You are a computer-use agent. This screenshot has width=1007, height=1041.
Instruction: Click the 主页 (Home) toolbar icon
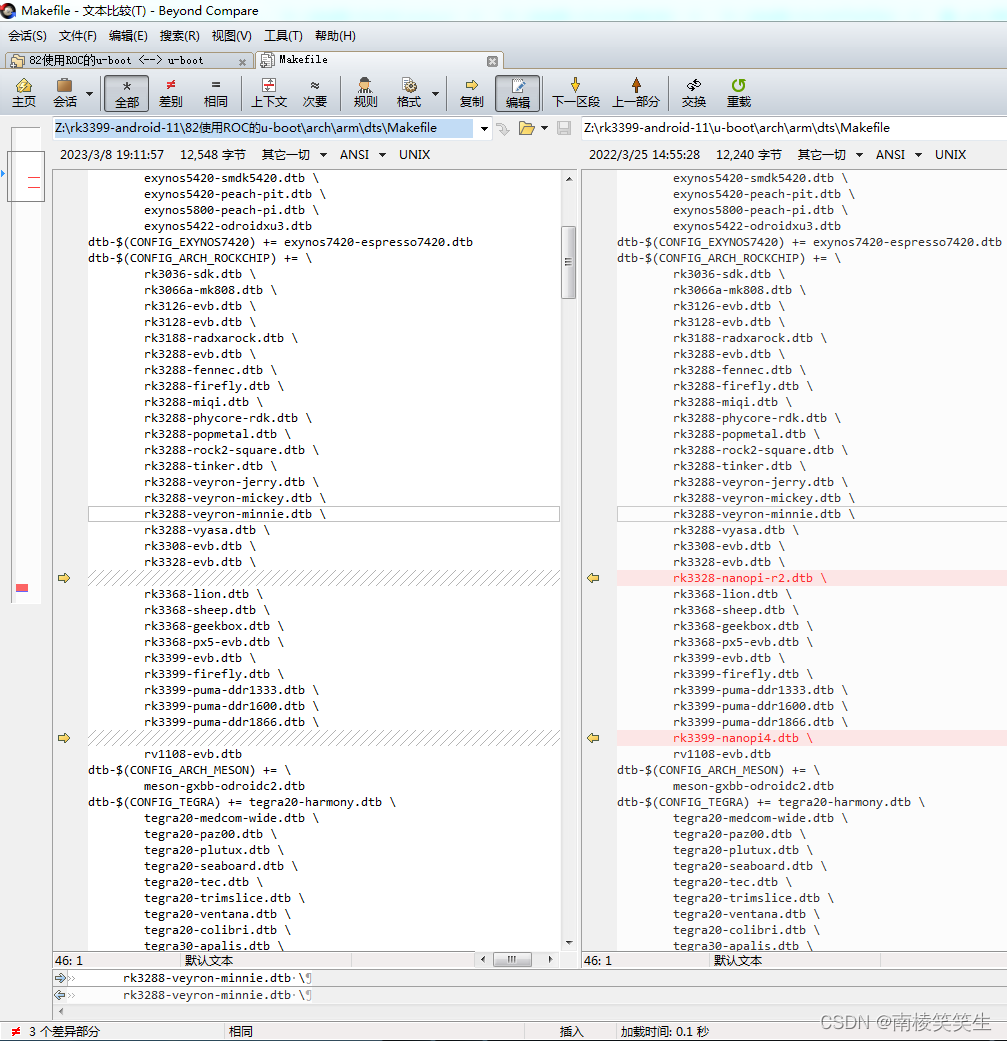coord(24,92)
